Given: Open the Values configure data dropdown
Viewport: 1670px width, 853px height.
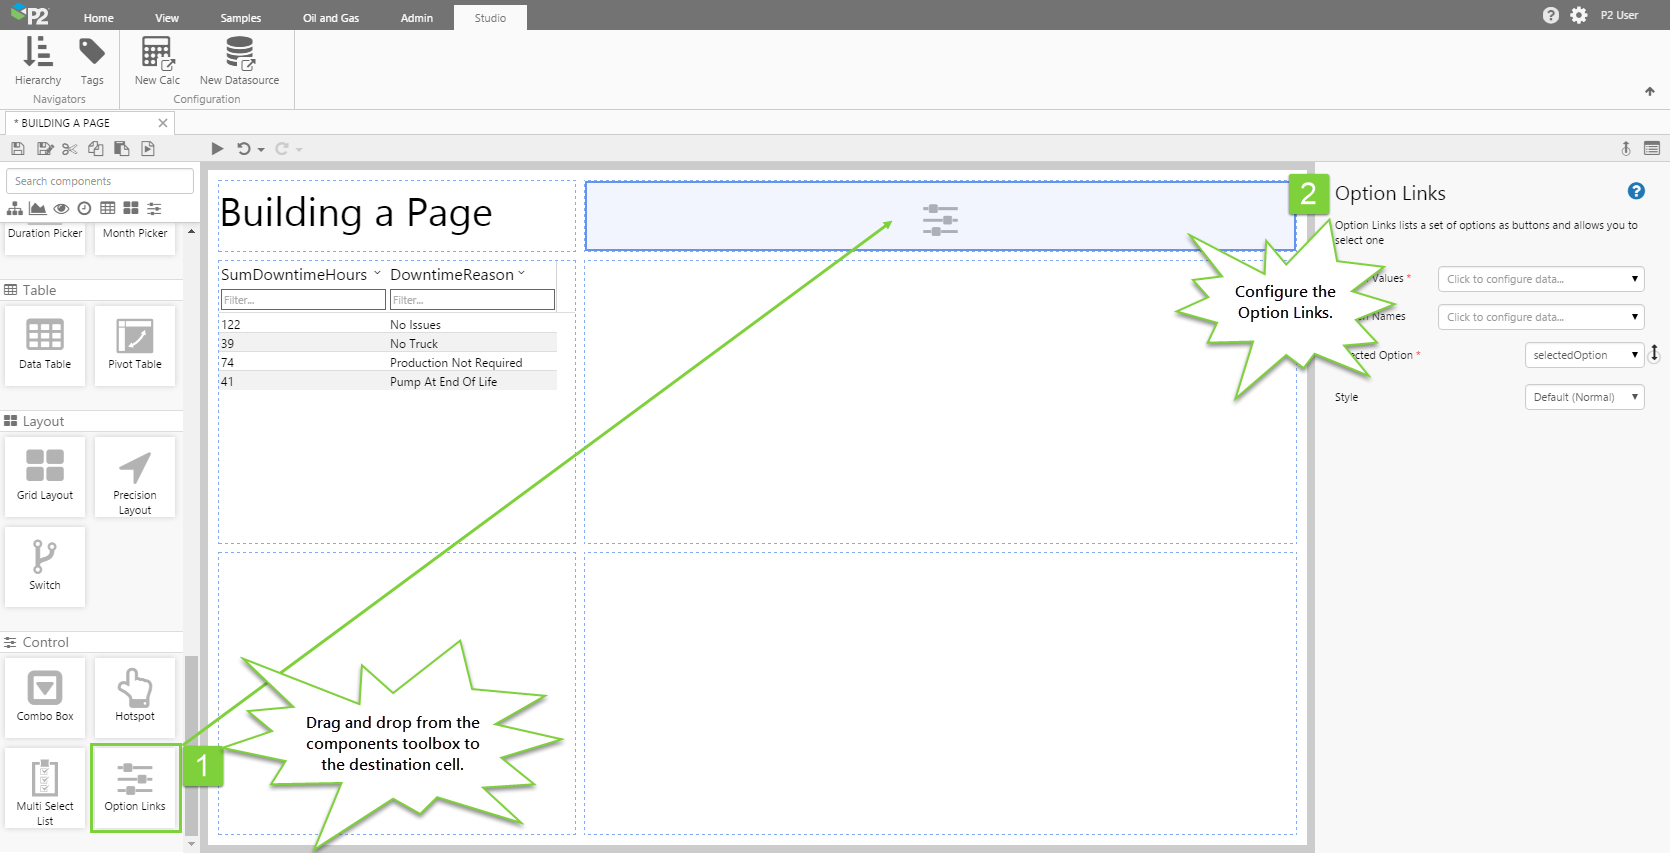Looking at the screenshot, I should (x=1541, y=279).
